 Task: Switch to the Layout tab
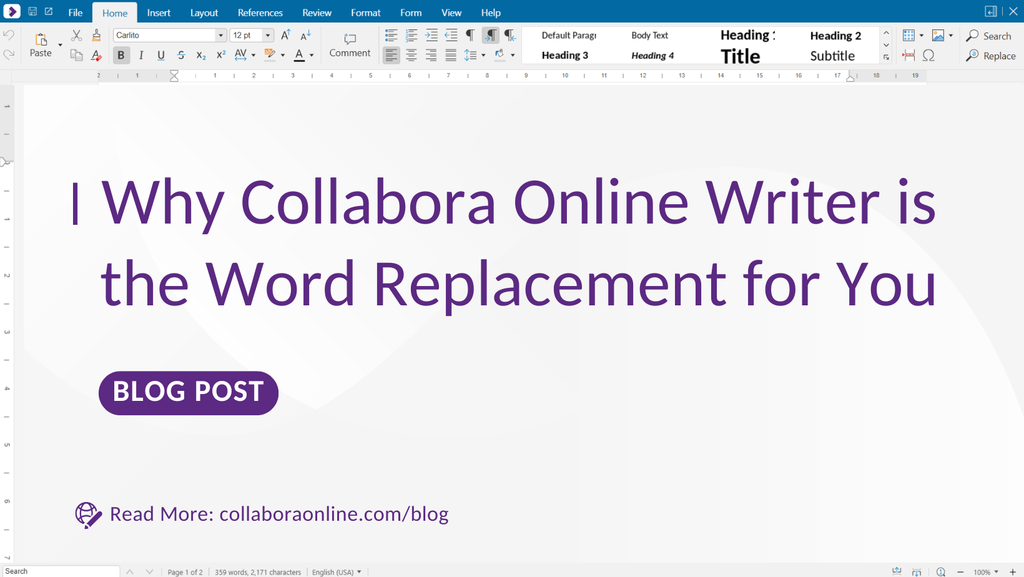coord(204,12)
